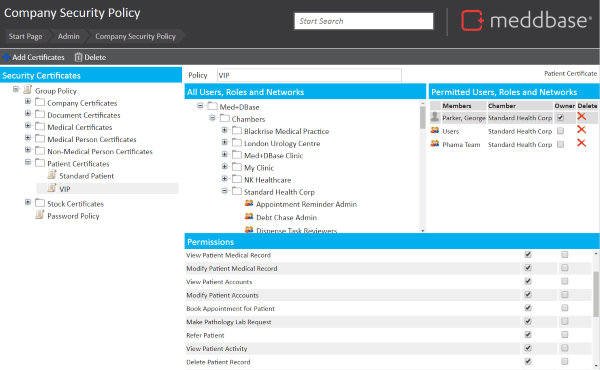Click the Parker, George user icon
The image size is (600, 370).
tap(435, 117)
